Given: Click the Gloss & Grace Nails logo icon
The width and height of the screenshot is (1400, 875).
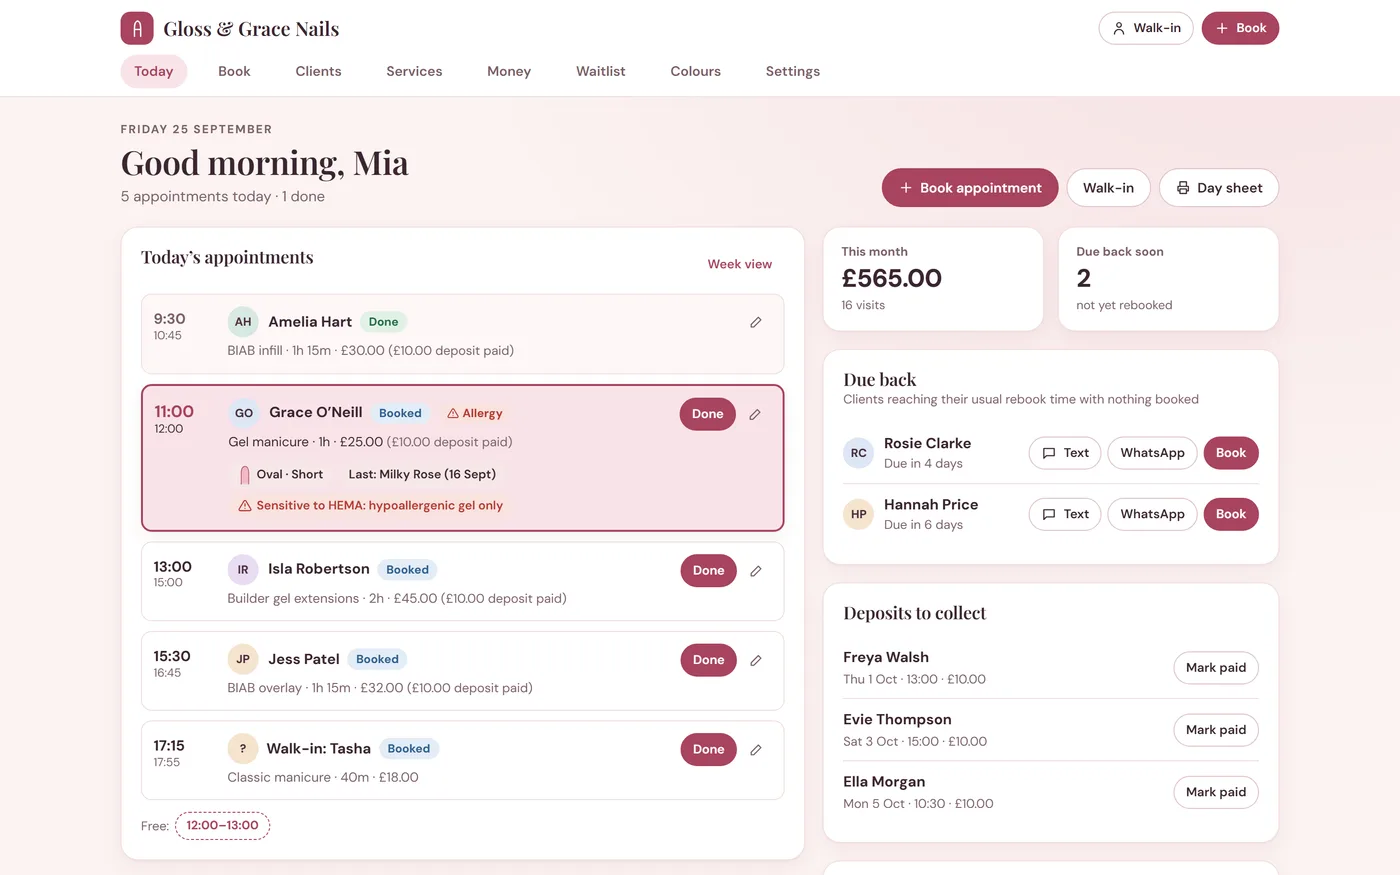Looking at the screenshot, I should [x=137, y=28].
